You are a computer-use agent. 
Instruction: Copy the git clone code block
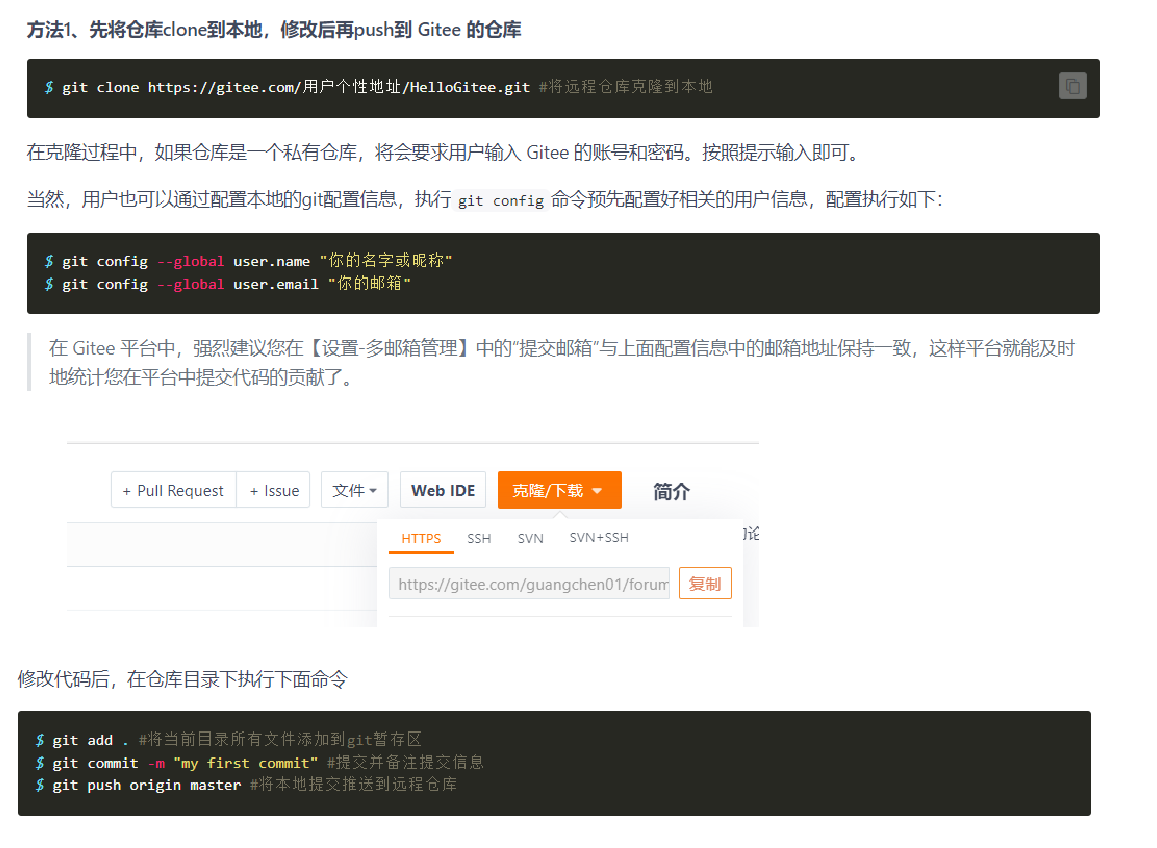1072,86
